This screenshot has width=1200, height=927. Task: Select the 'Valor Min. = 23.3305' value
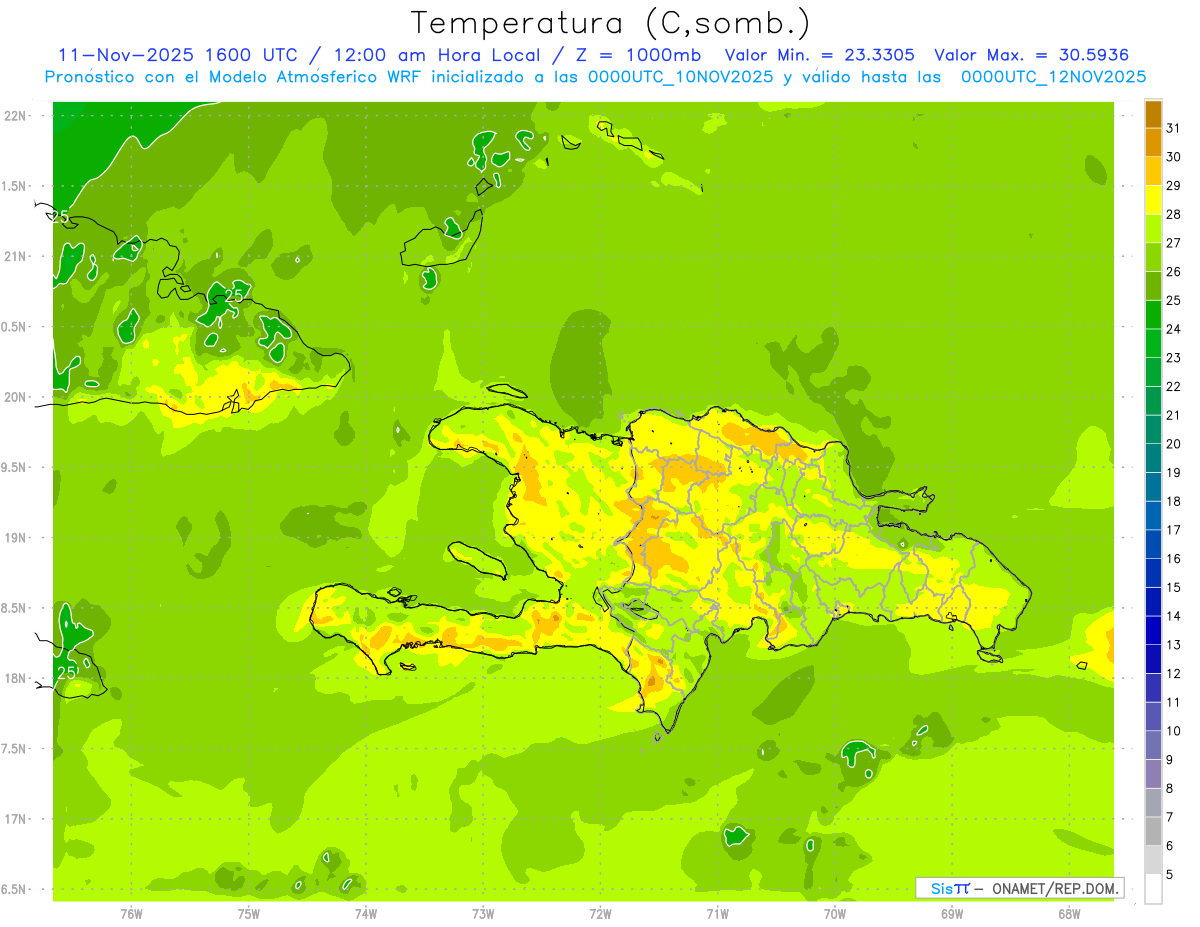tap(819, 55)
